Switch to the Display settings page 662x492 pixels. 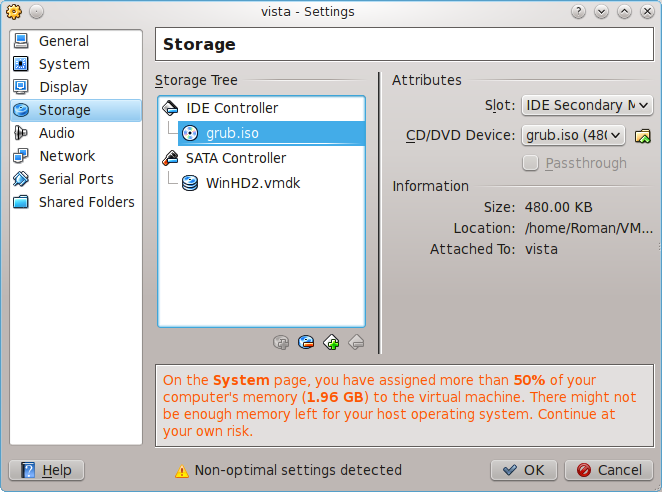pyautogui.click(x=76, y=87)
